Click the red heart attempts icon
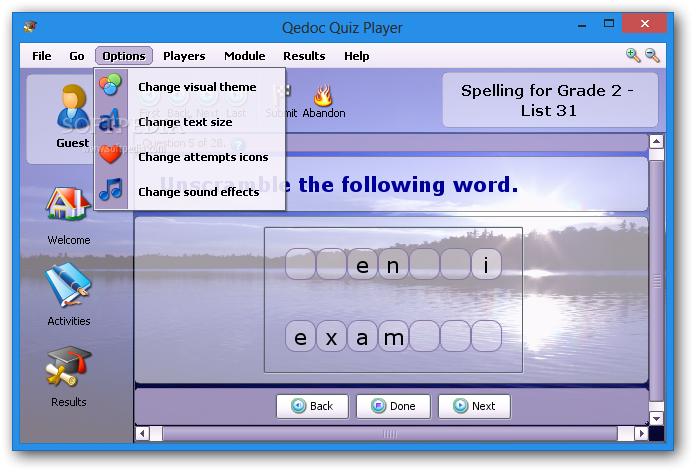 (110, 154)
